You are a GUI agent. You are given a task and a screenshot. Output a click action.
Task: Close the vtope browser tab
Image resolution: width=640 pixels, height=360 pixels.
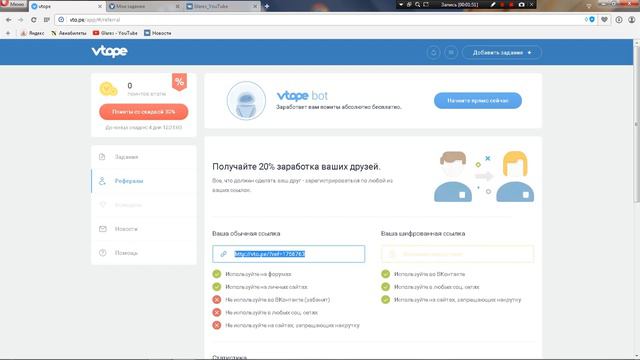(x=100, y=7)
